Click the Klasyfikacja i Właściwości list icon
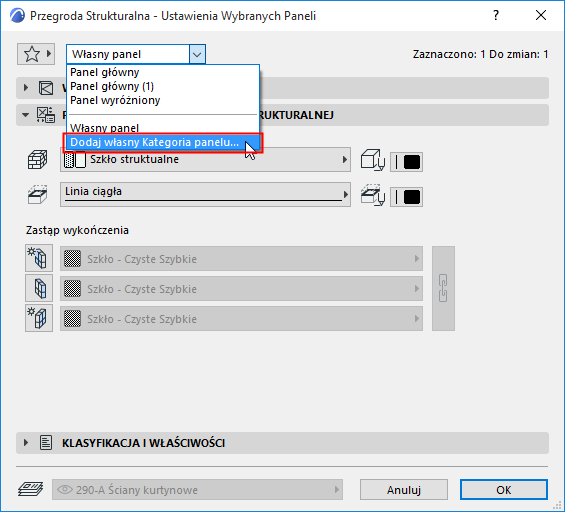Image resolution: width=565 pixels, height=512 pixels. click(46, 442)
